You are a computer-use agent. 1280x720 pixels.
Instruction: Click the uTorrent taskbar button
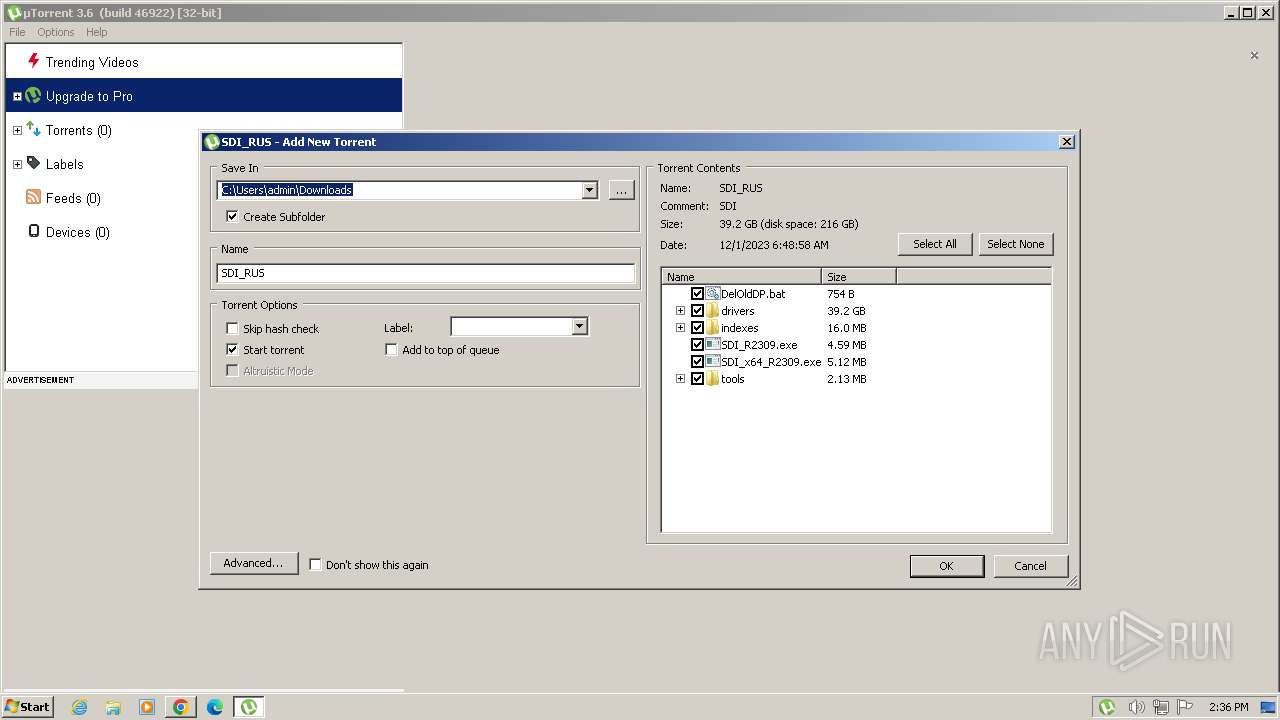(x=249, y=707)
